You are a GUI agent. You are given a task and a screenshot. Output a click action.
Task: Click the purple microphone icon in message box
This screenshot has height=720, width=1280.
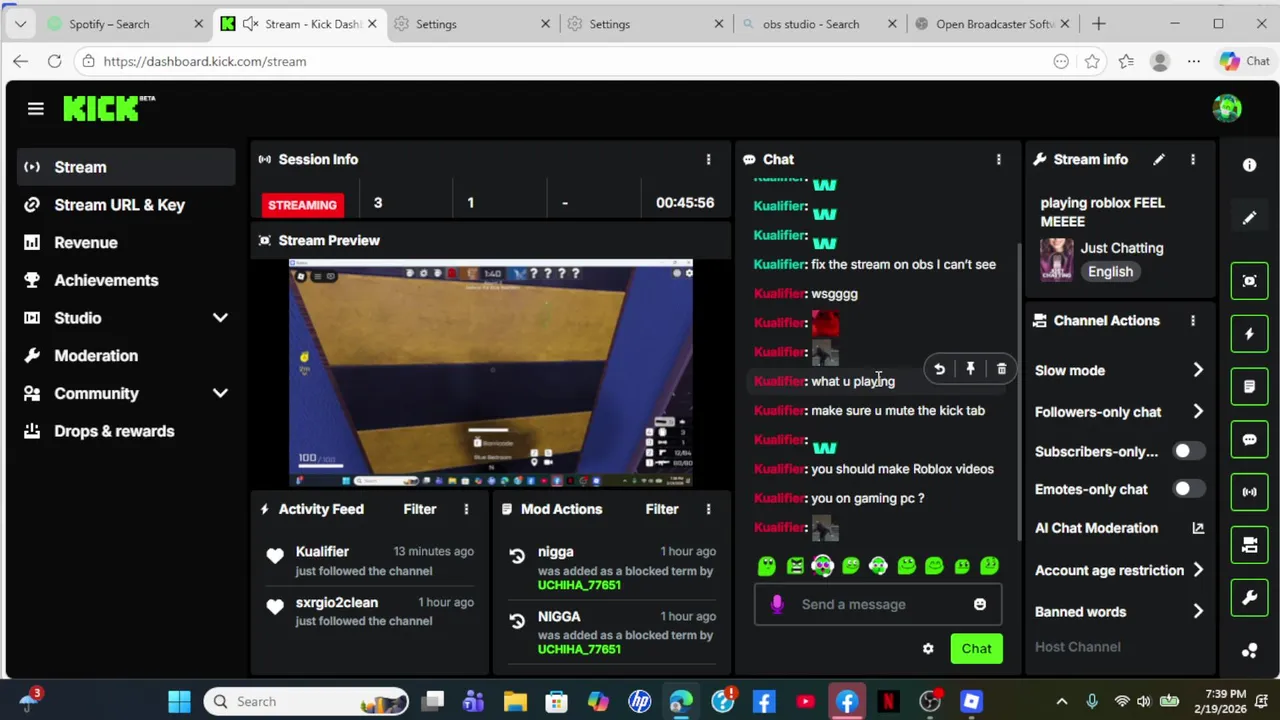point(777,604)
